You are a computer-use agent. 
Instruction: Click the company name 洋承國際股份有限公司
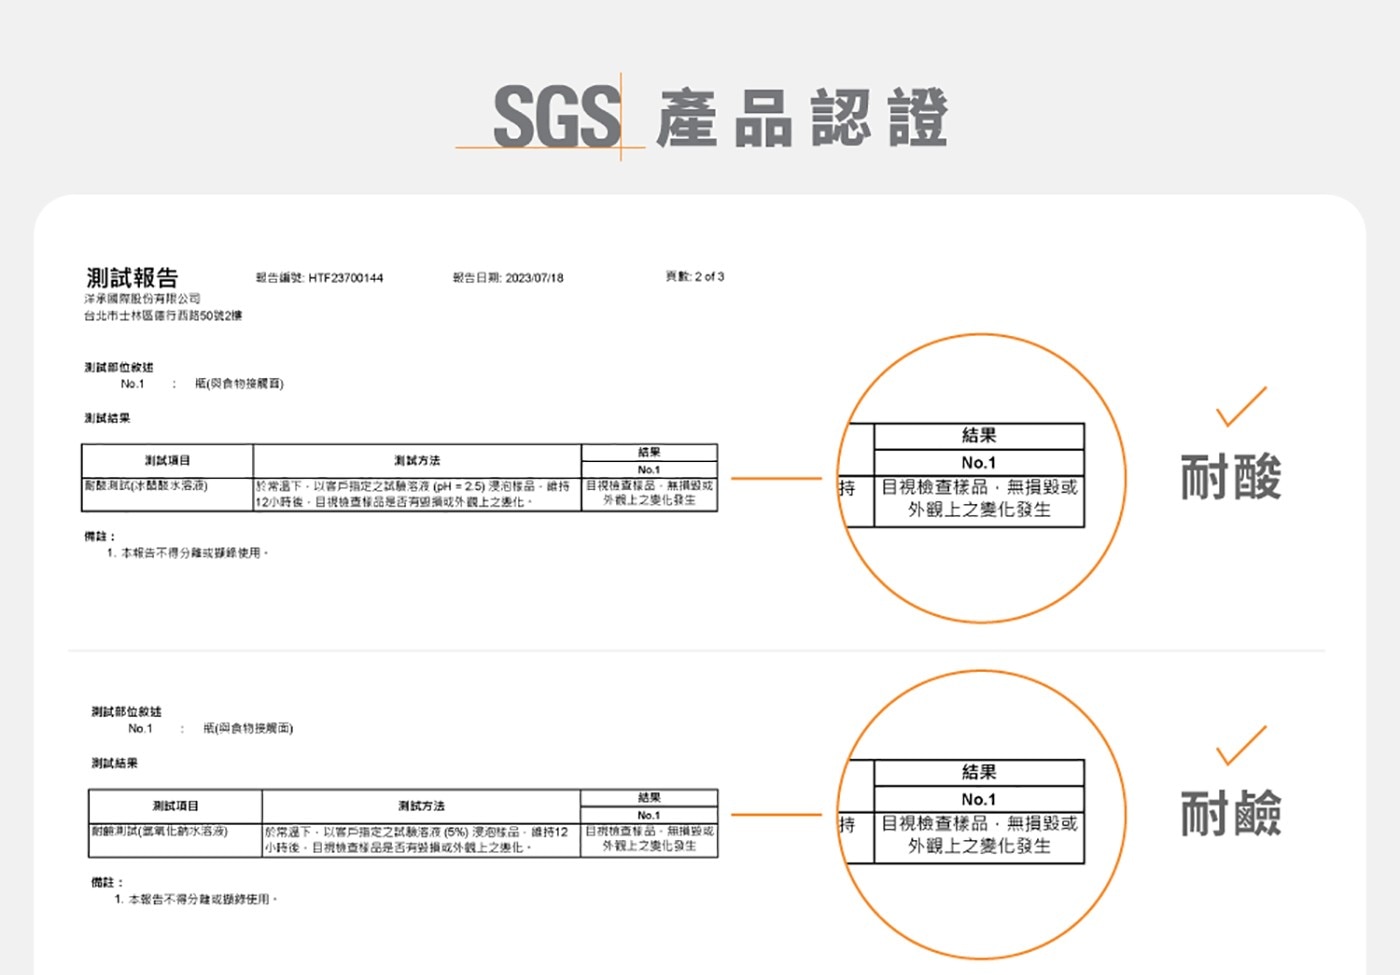pos(142,298)
